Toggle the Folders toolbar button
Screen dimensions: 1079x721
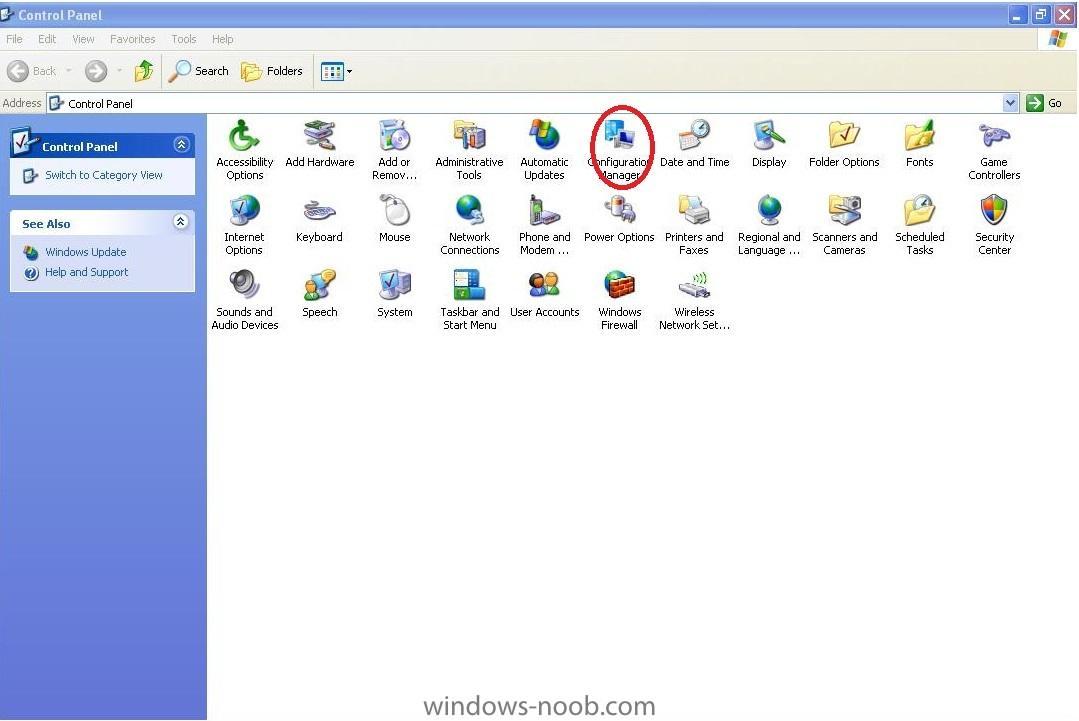pos(272,71)
